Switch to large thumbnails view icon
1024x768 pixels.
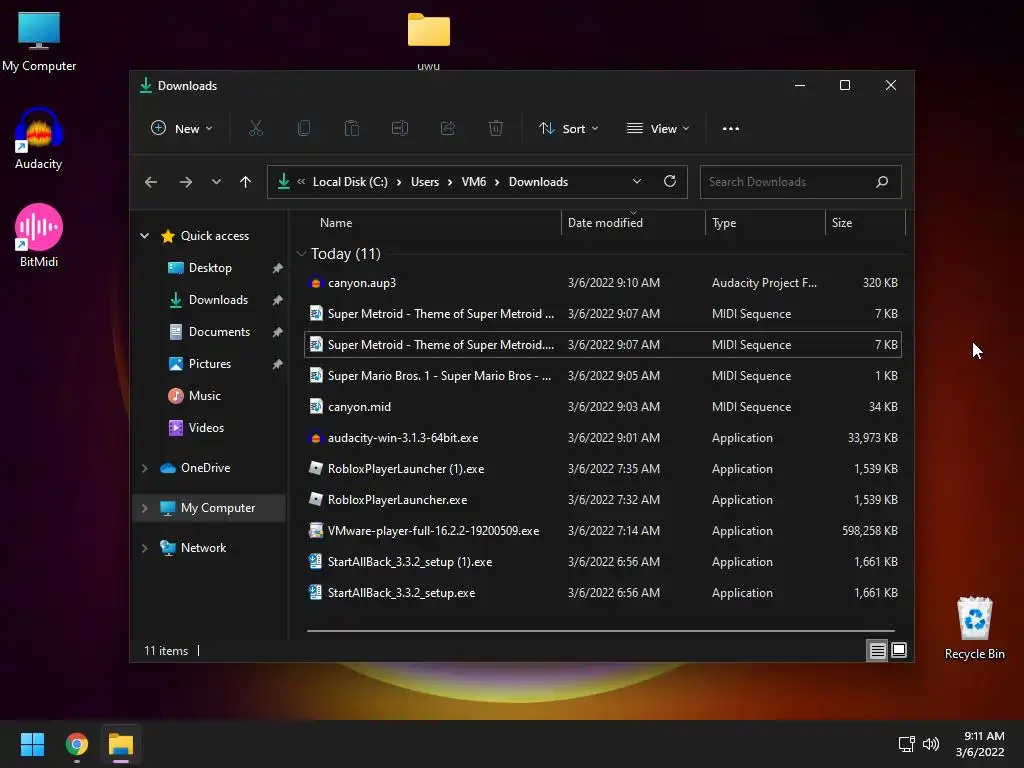click(x=899, y=650)
